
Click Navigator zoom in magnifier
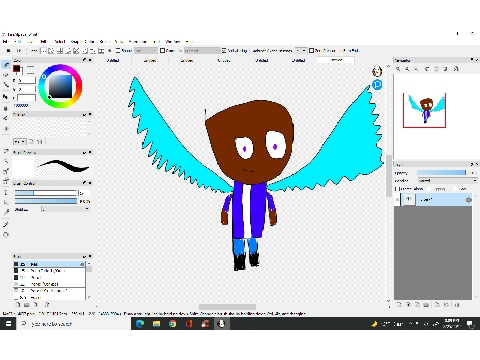point(398,69)
